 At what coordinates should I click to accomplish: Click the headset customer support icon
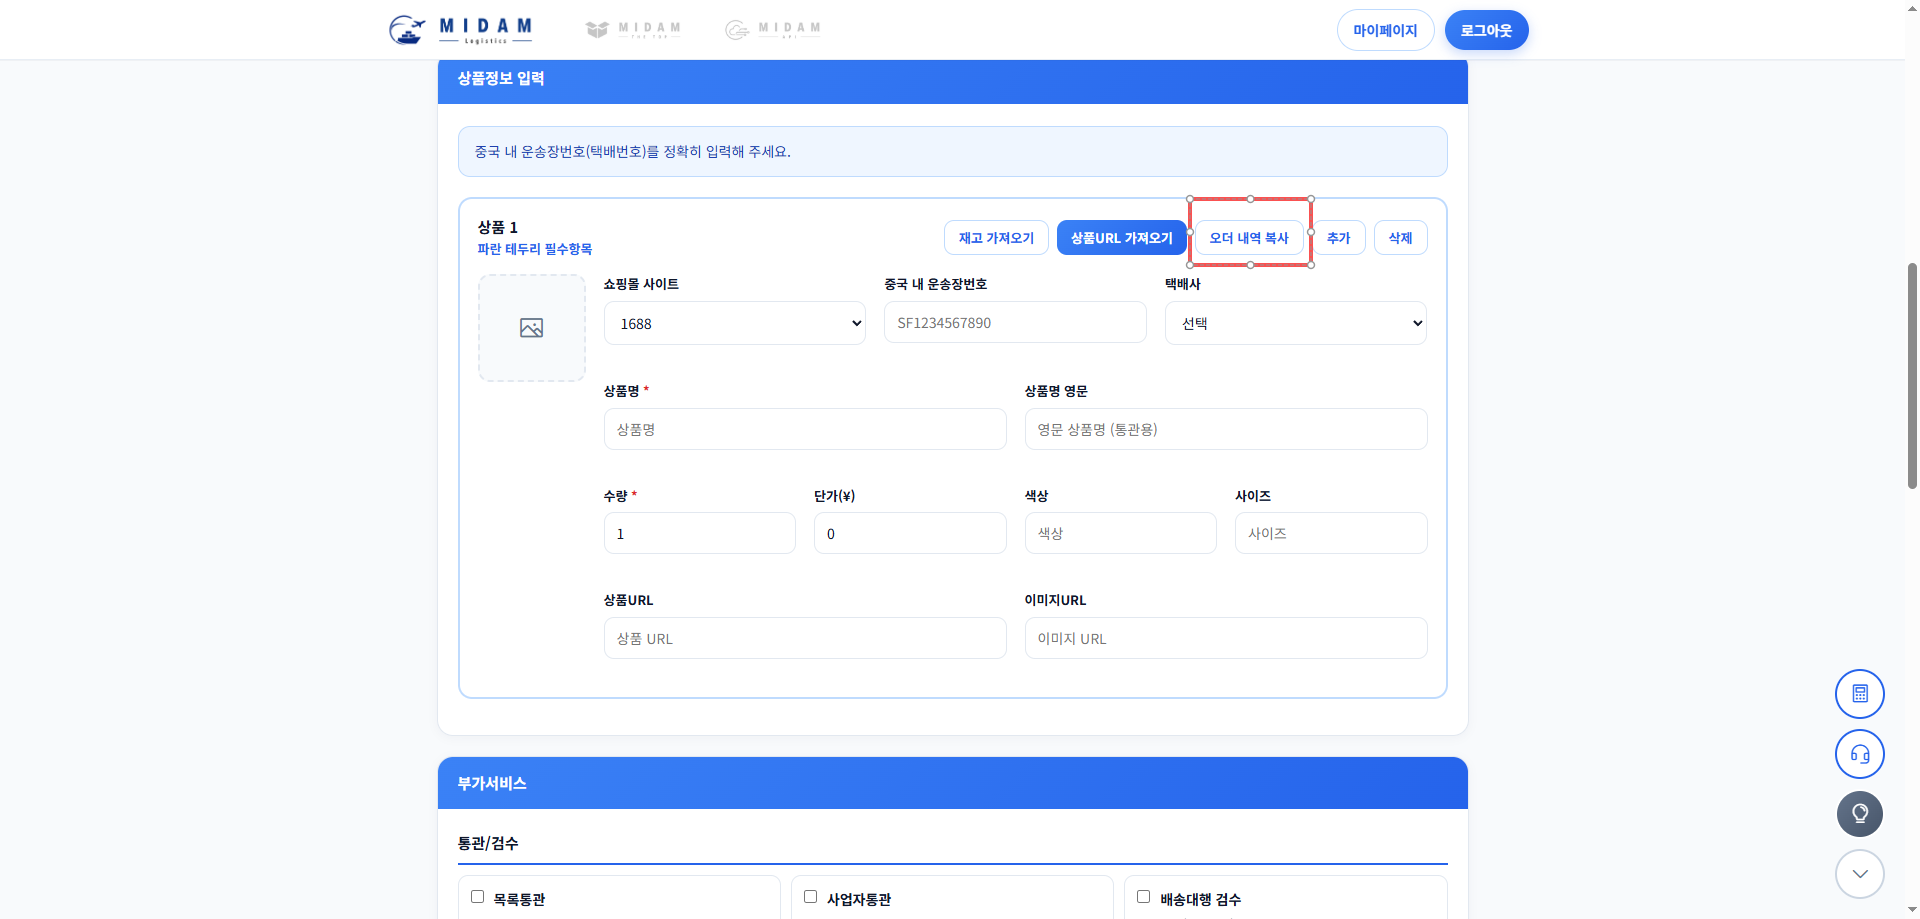pyautogui.click(x=1859, y=754)
